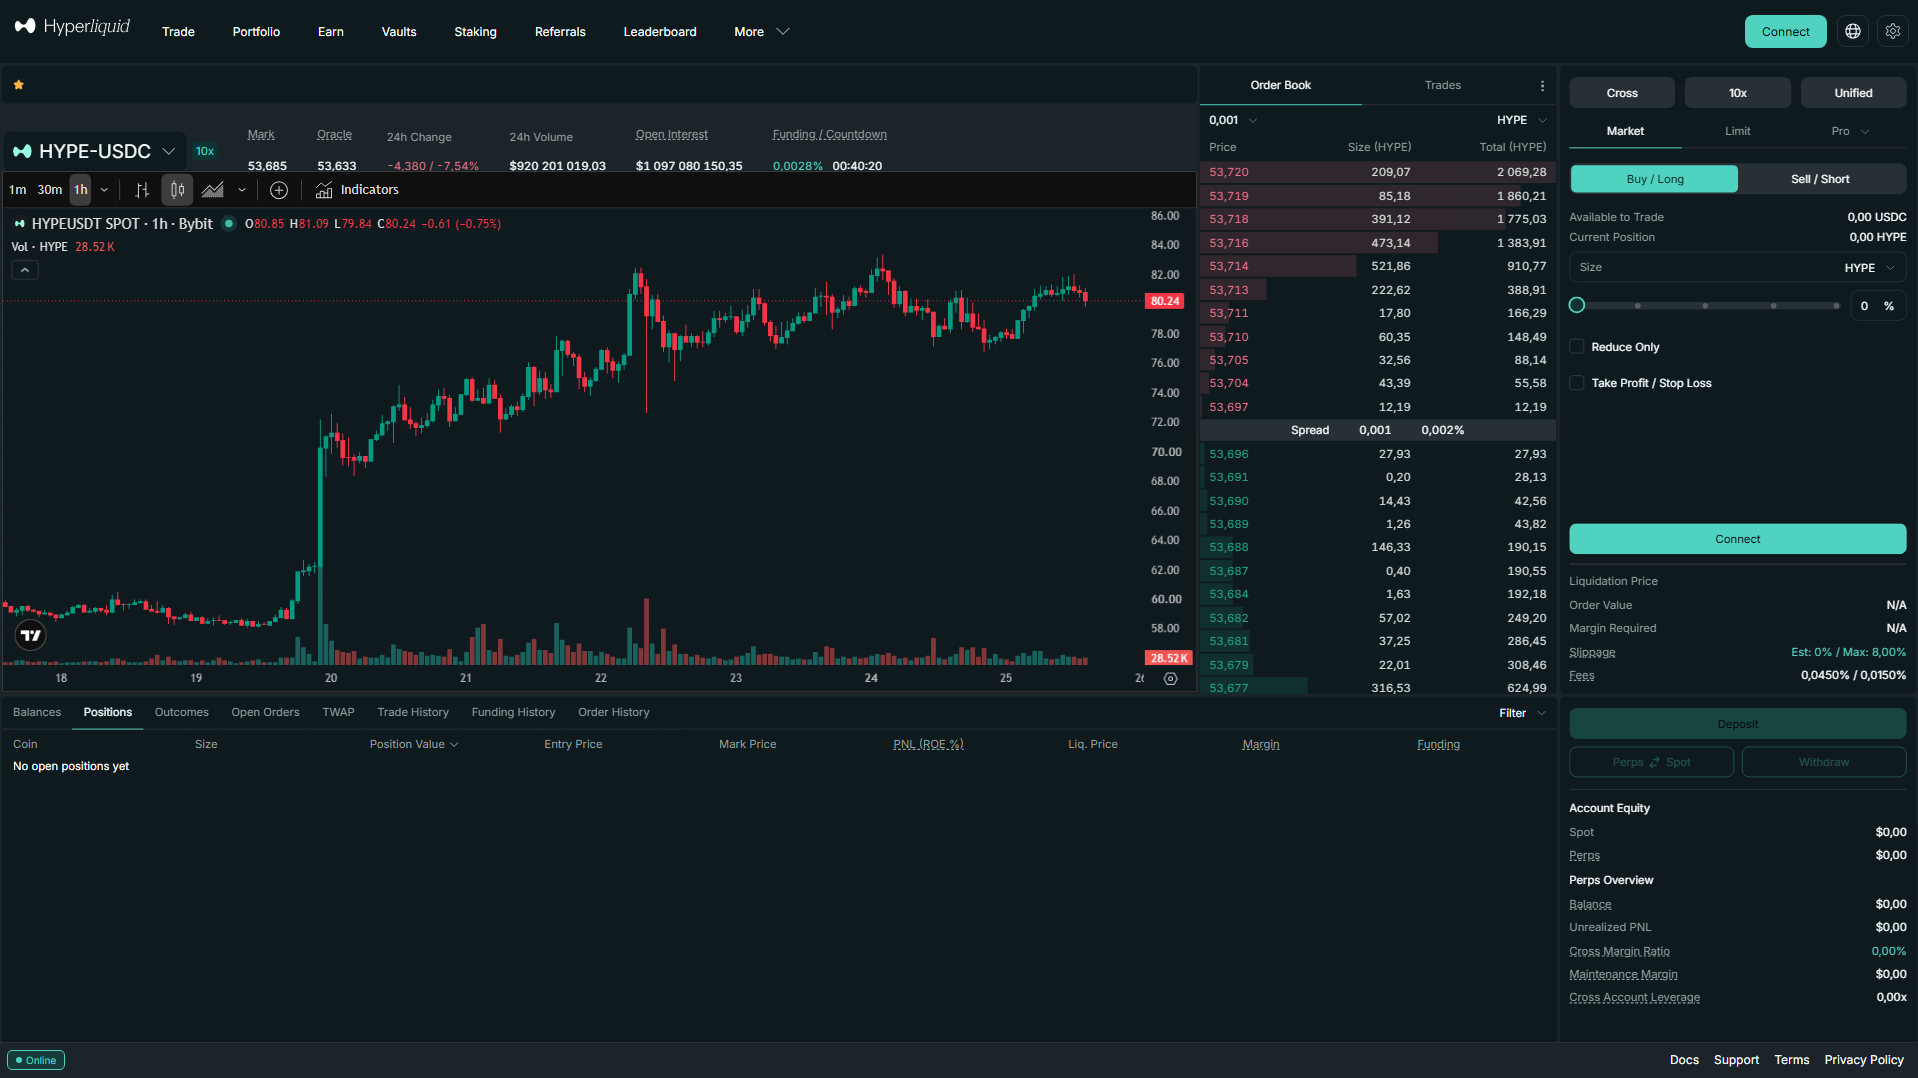Screen dimensions: 1918x1078
Task: Open the positions Filter dropdown
Action: point(1522,713)
